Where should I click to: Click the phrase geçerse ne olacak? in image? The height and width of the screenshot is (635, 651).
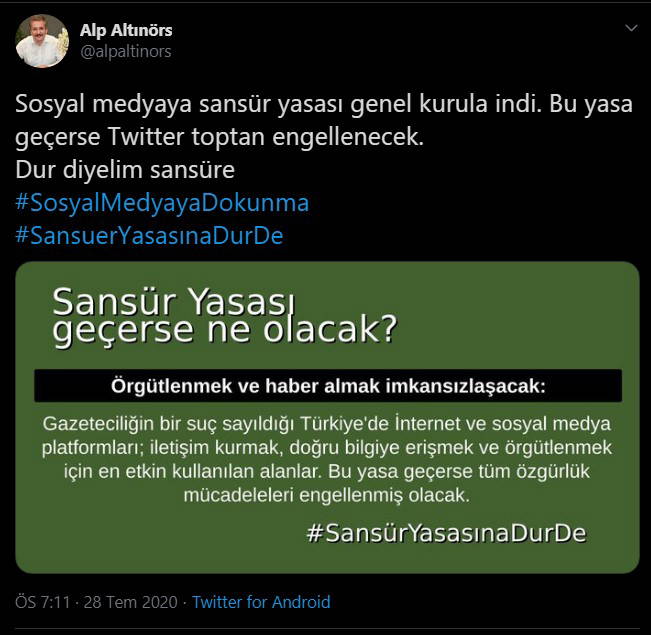225,331
